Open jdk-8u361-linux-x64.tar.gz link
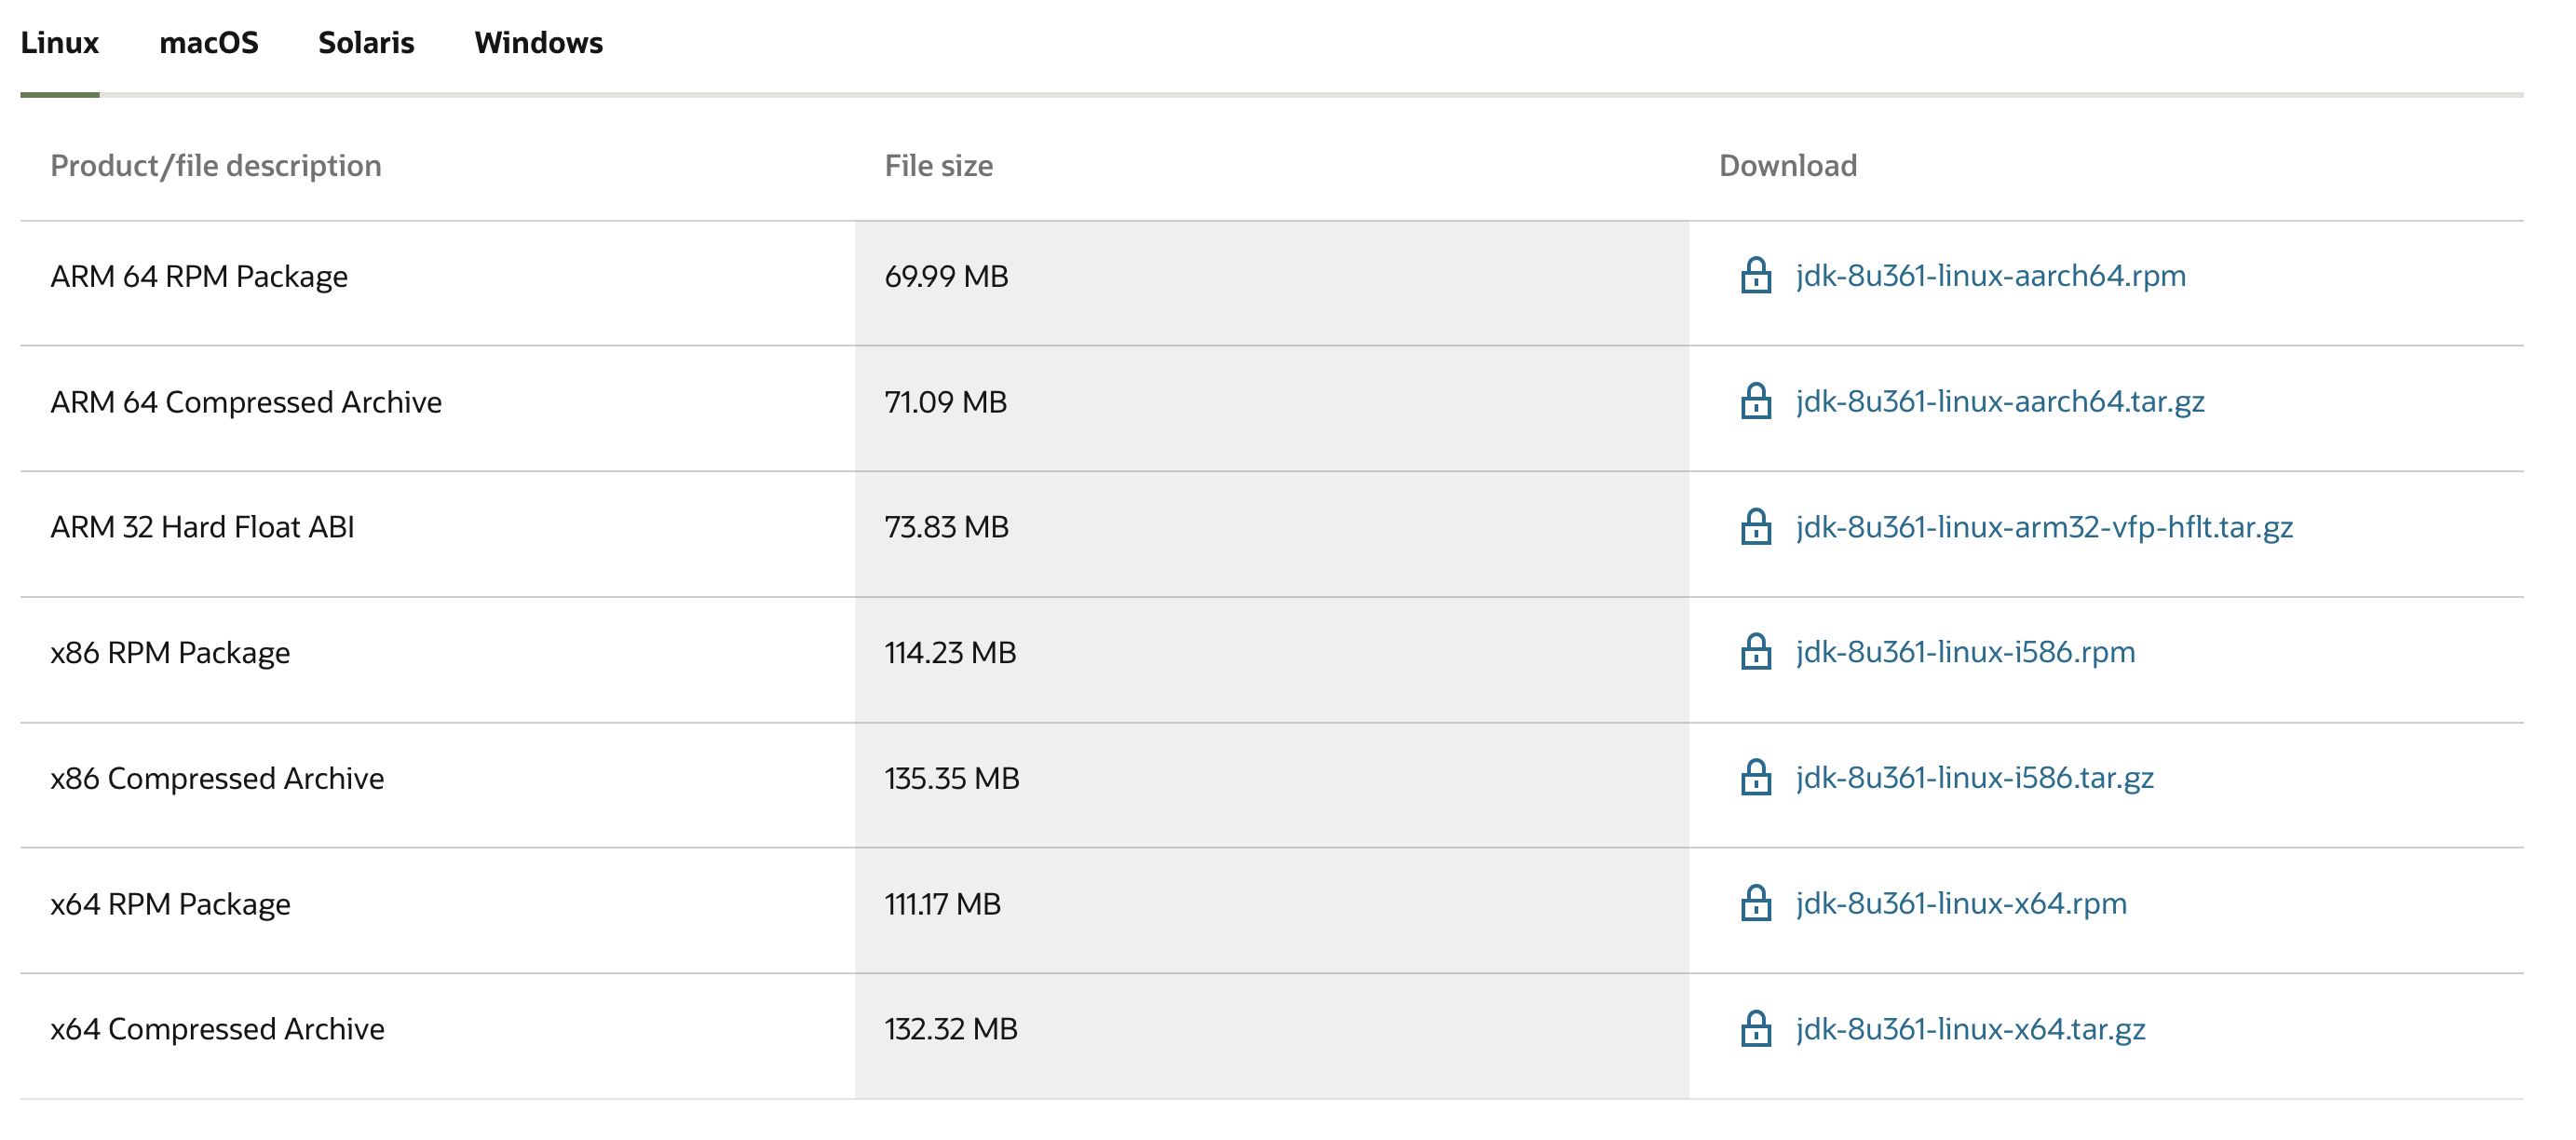This screenshot has height=1140, width=2576. (x=1970, y=1028)
